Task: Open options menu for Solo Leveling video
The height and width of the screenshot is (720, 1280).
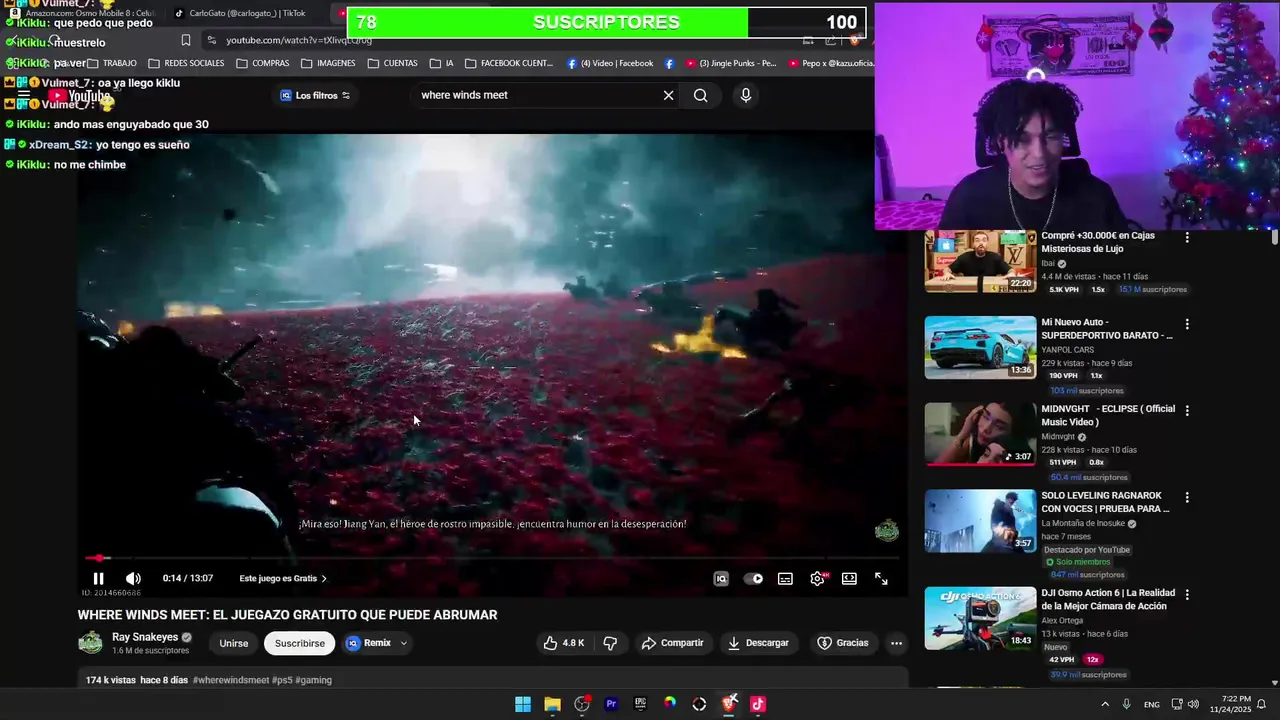Action: pos(1187,497)
